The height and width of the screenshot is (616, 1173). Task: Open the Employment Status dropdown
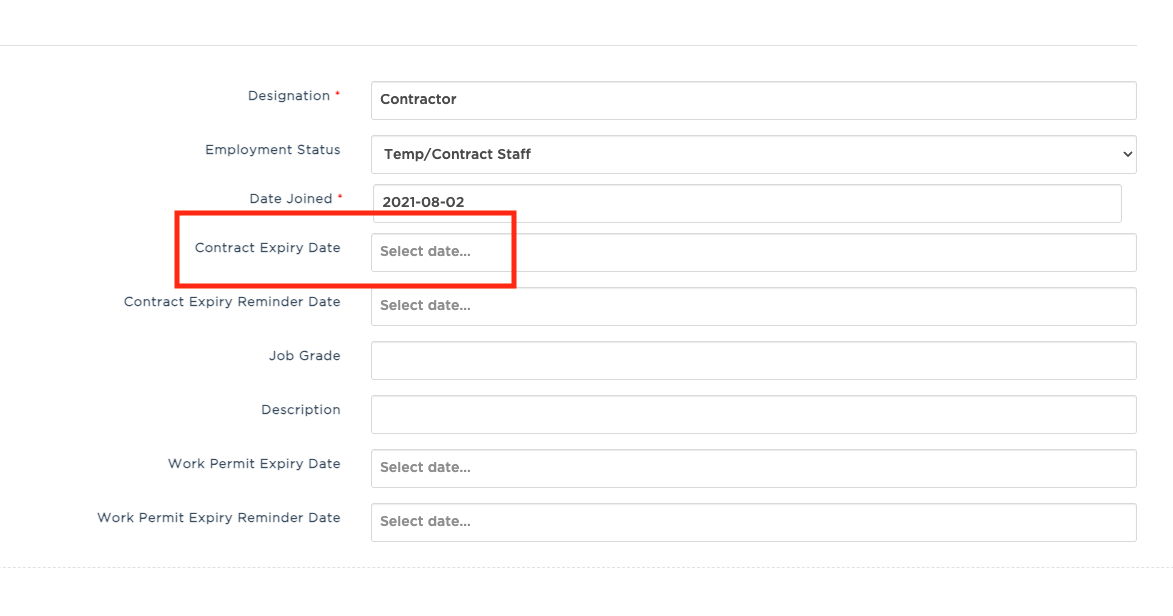tap(753, 154)
